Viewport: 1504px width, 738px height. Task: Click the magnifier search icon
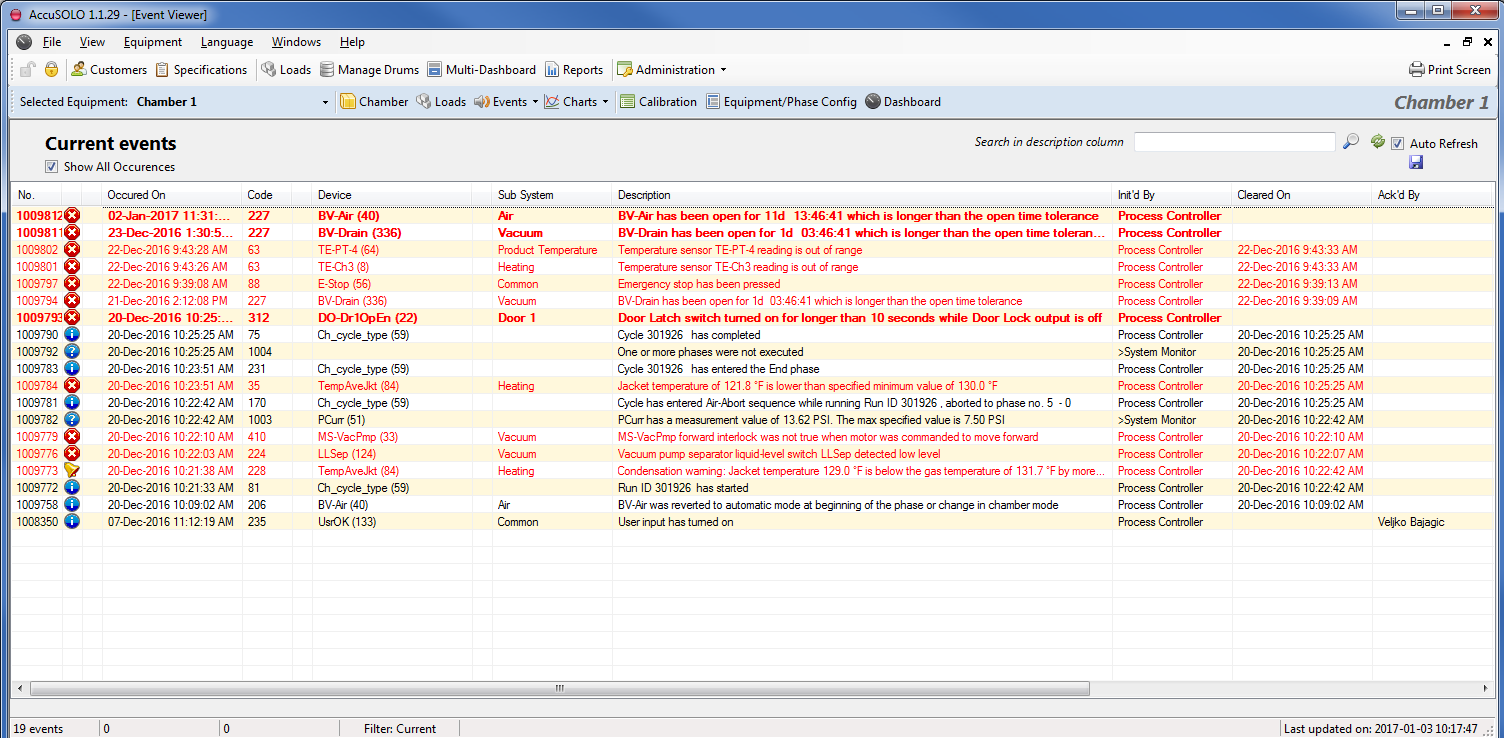click(1351, 142)
